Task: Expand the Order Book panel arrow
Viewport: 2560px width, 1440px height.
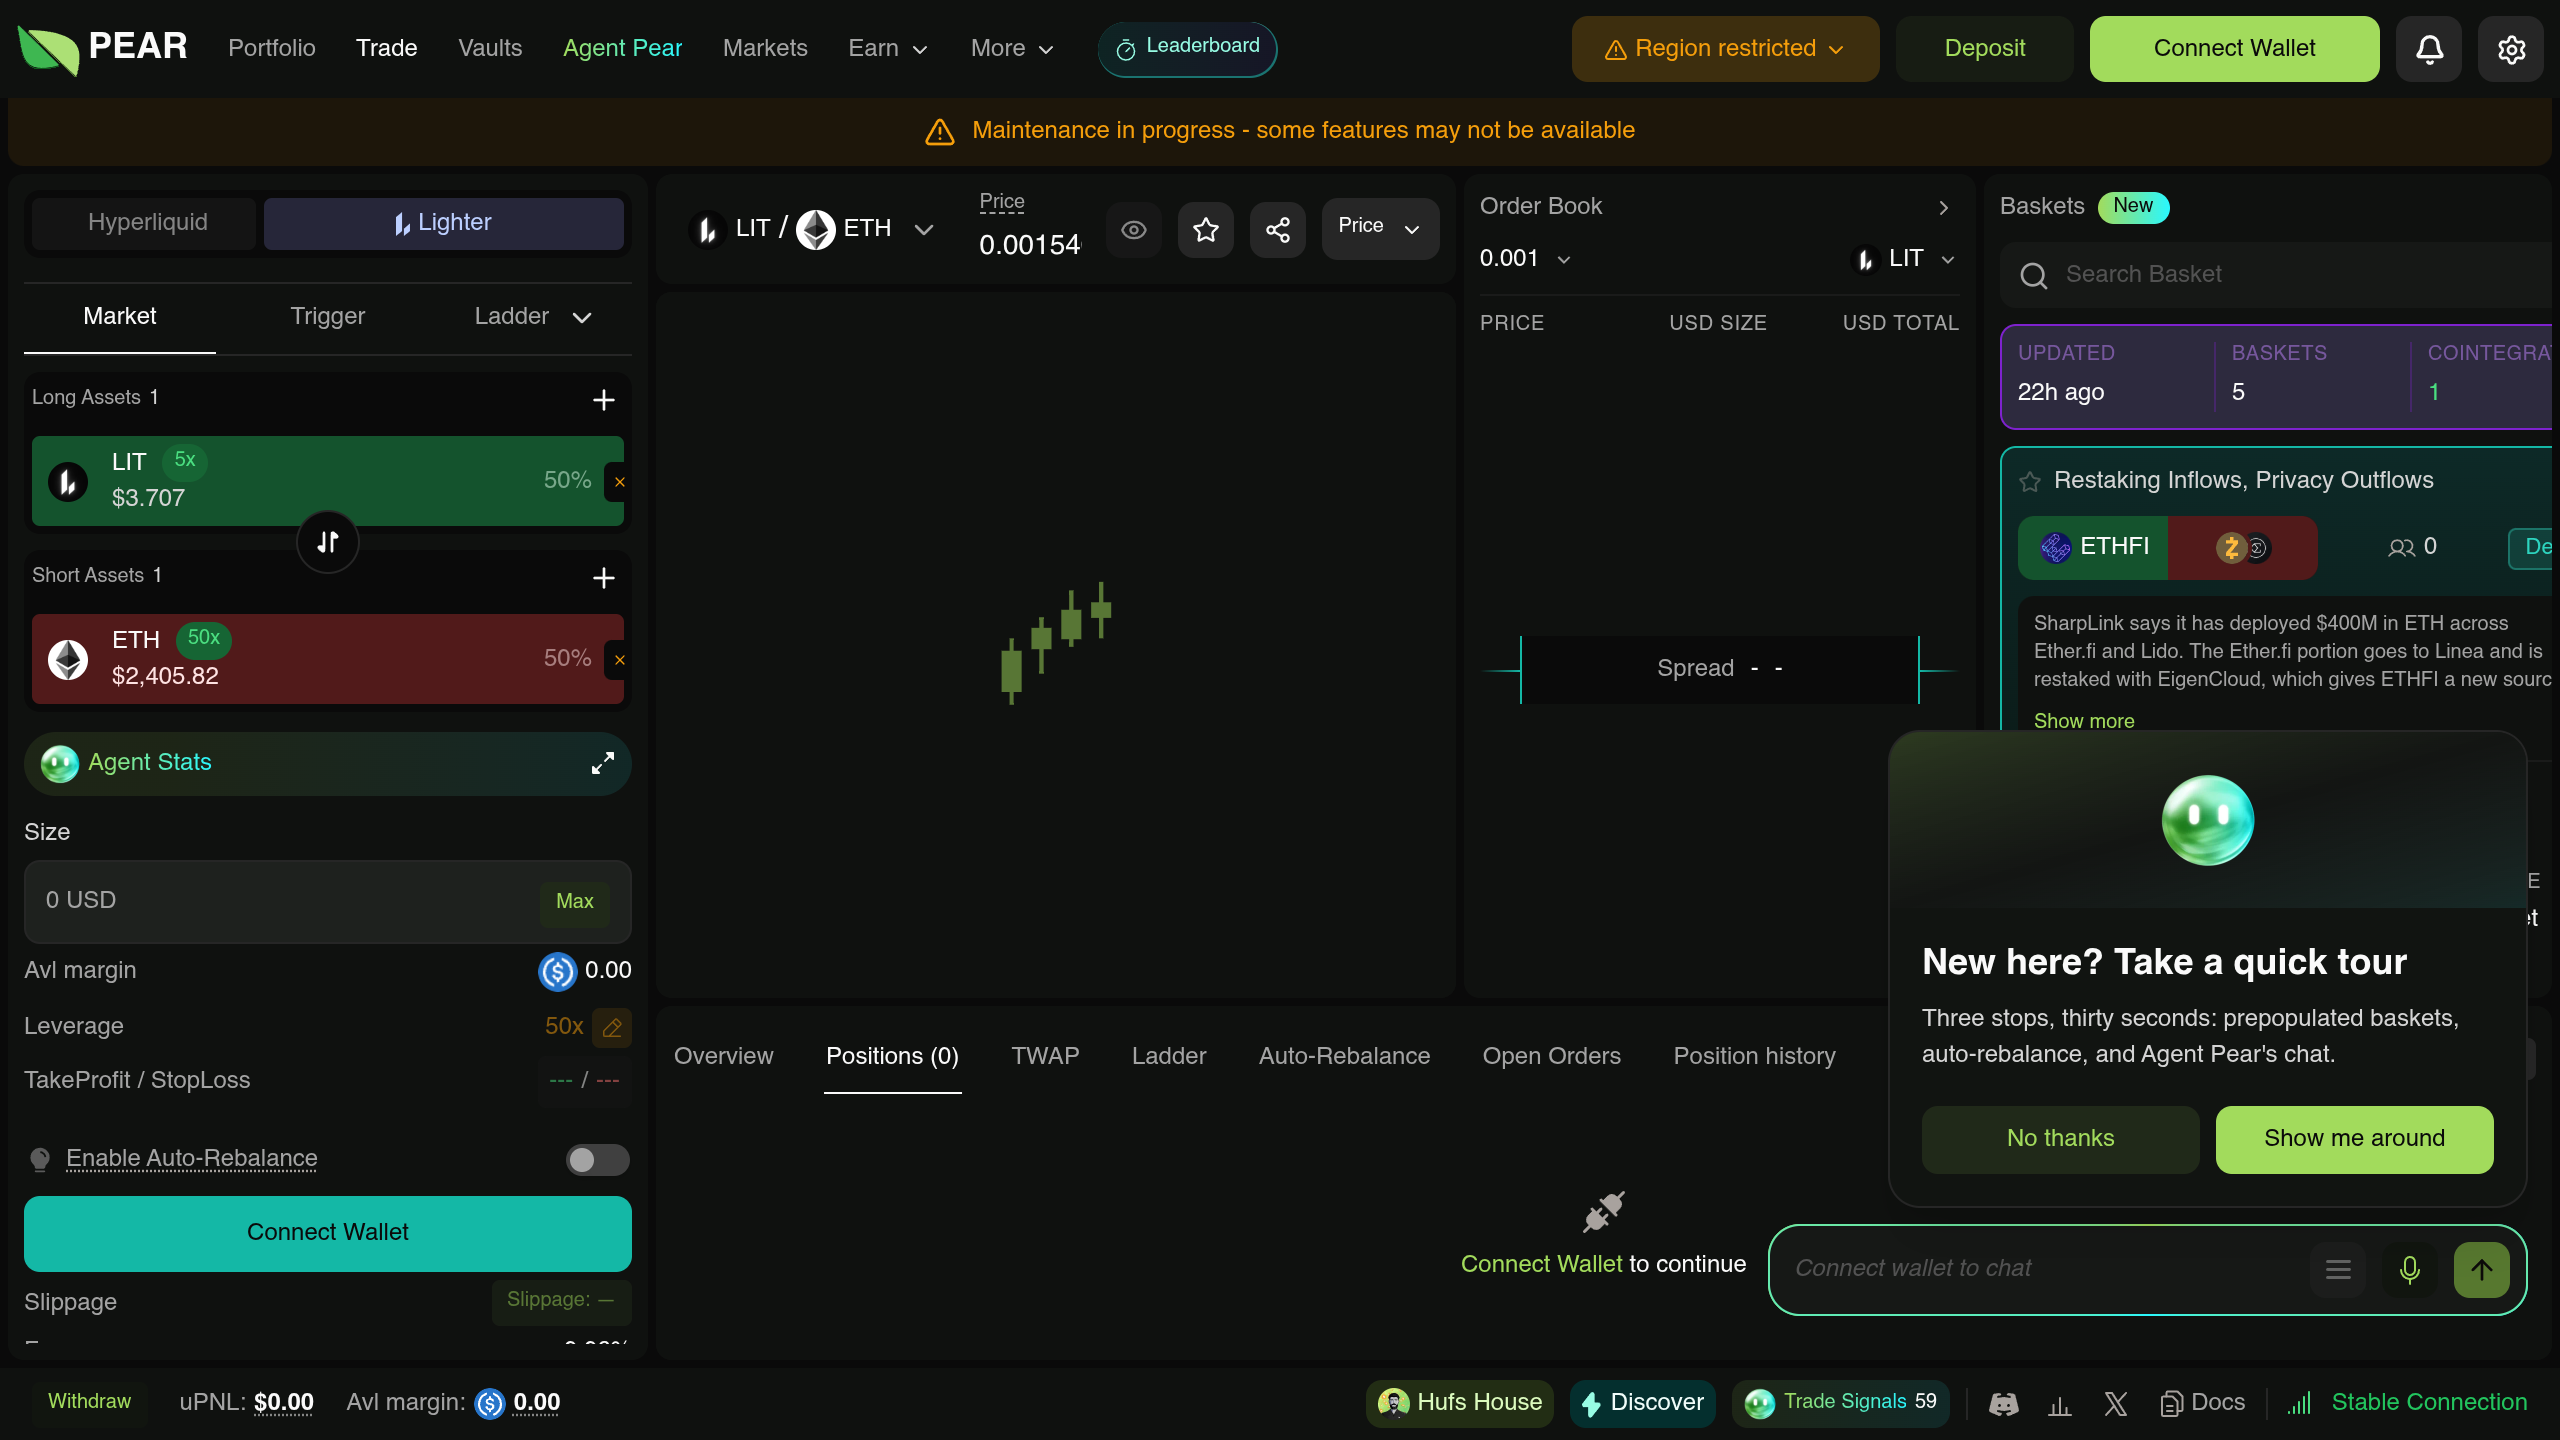Action: (1943, 208)
